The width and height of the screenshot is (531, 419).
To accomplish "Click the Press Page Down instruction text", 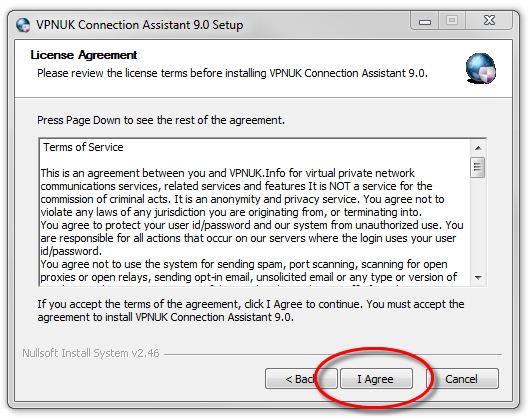I will (x=161, y=120).
